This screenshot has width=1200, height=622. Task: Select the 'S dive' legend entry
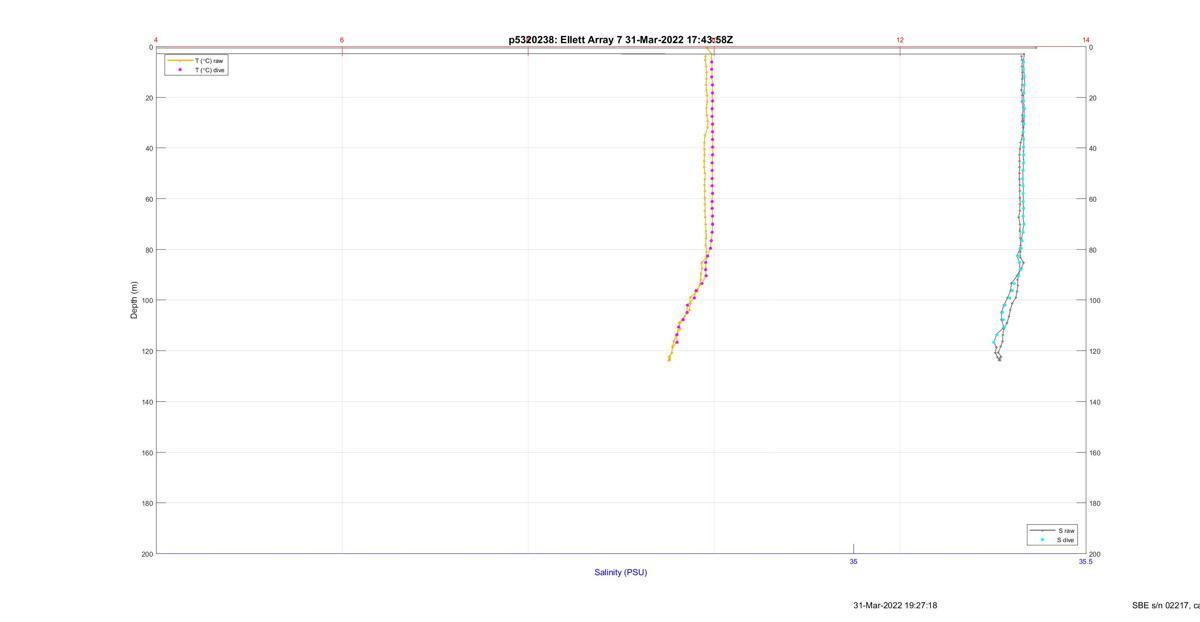tap(1067, 540)
